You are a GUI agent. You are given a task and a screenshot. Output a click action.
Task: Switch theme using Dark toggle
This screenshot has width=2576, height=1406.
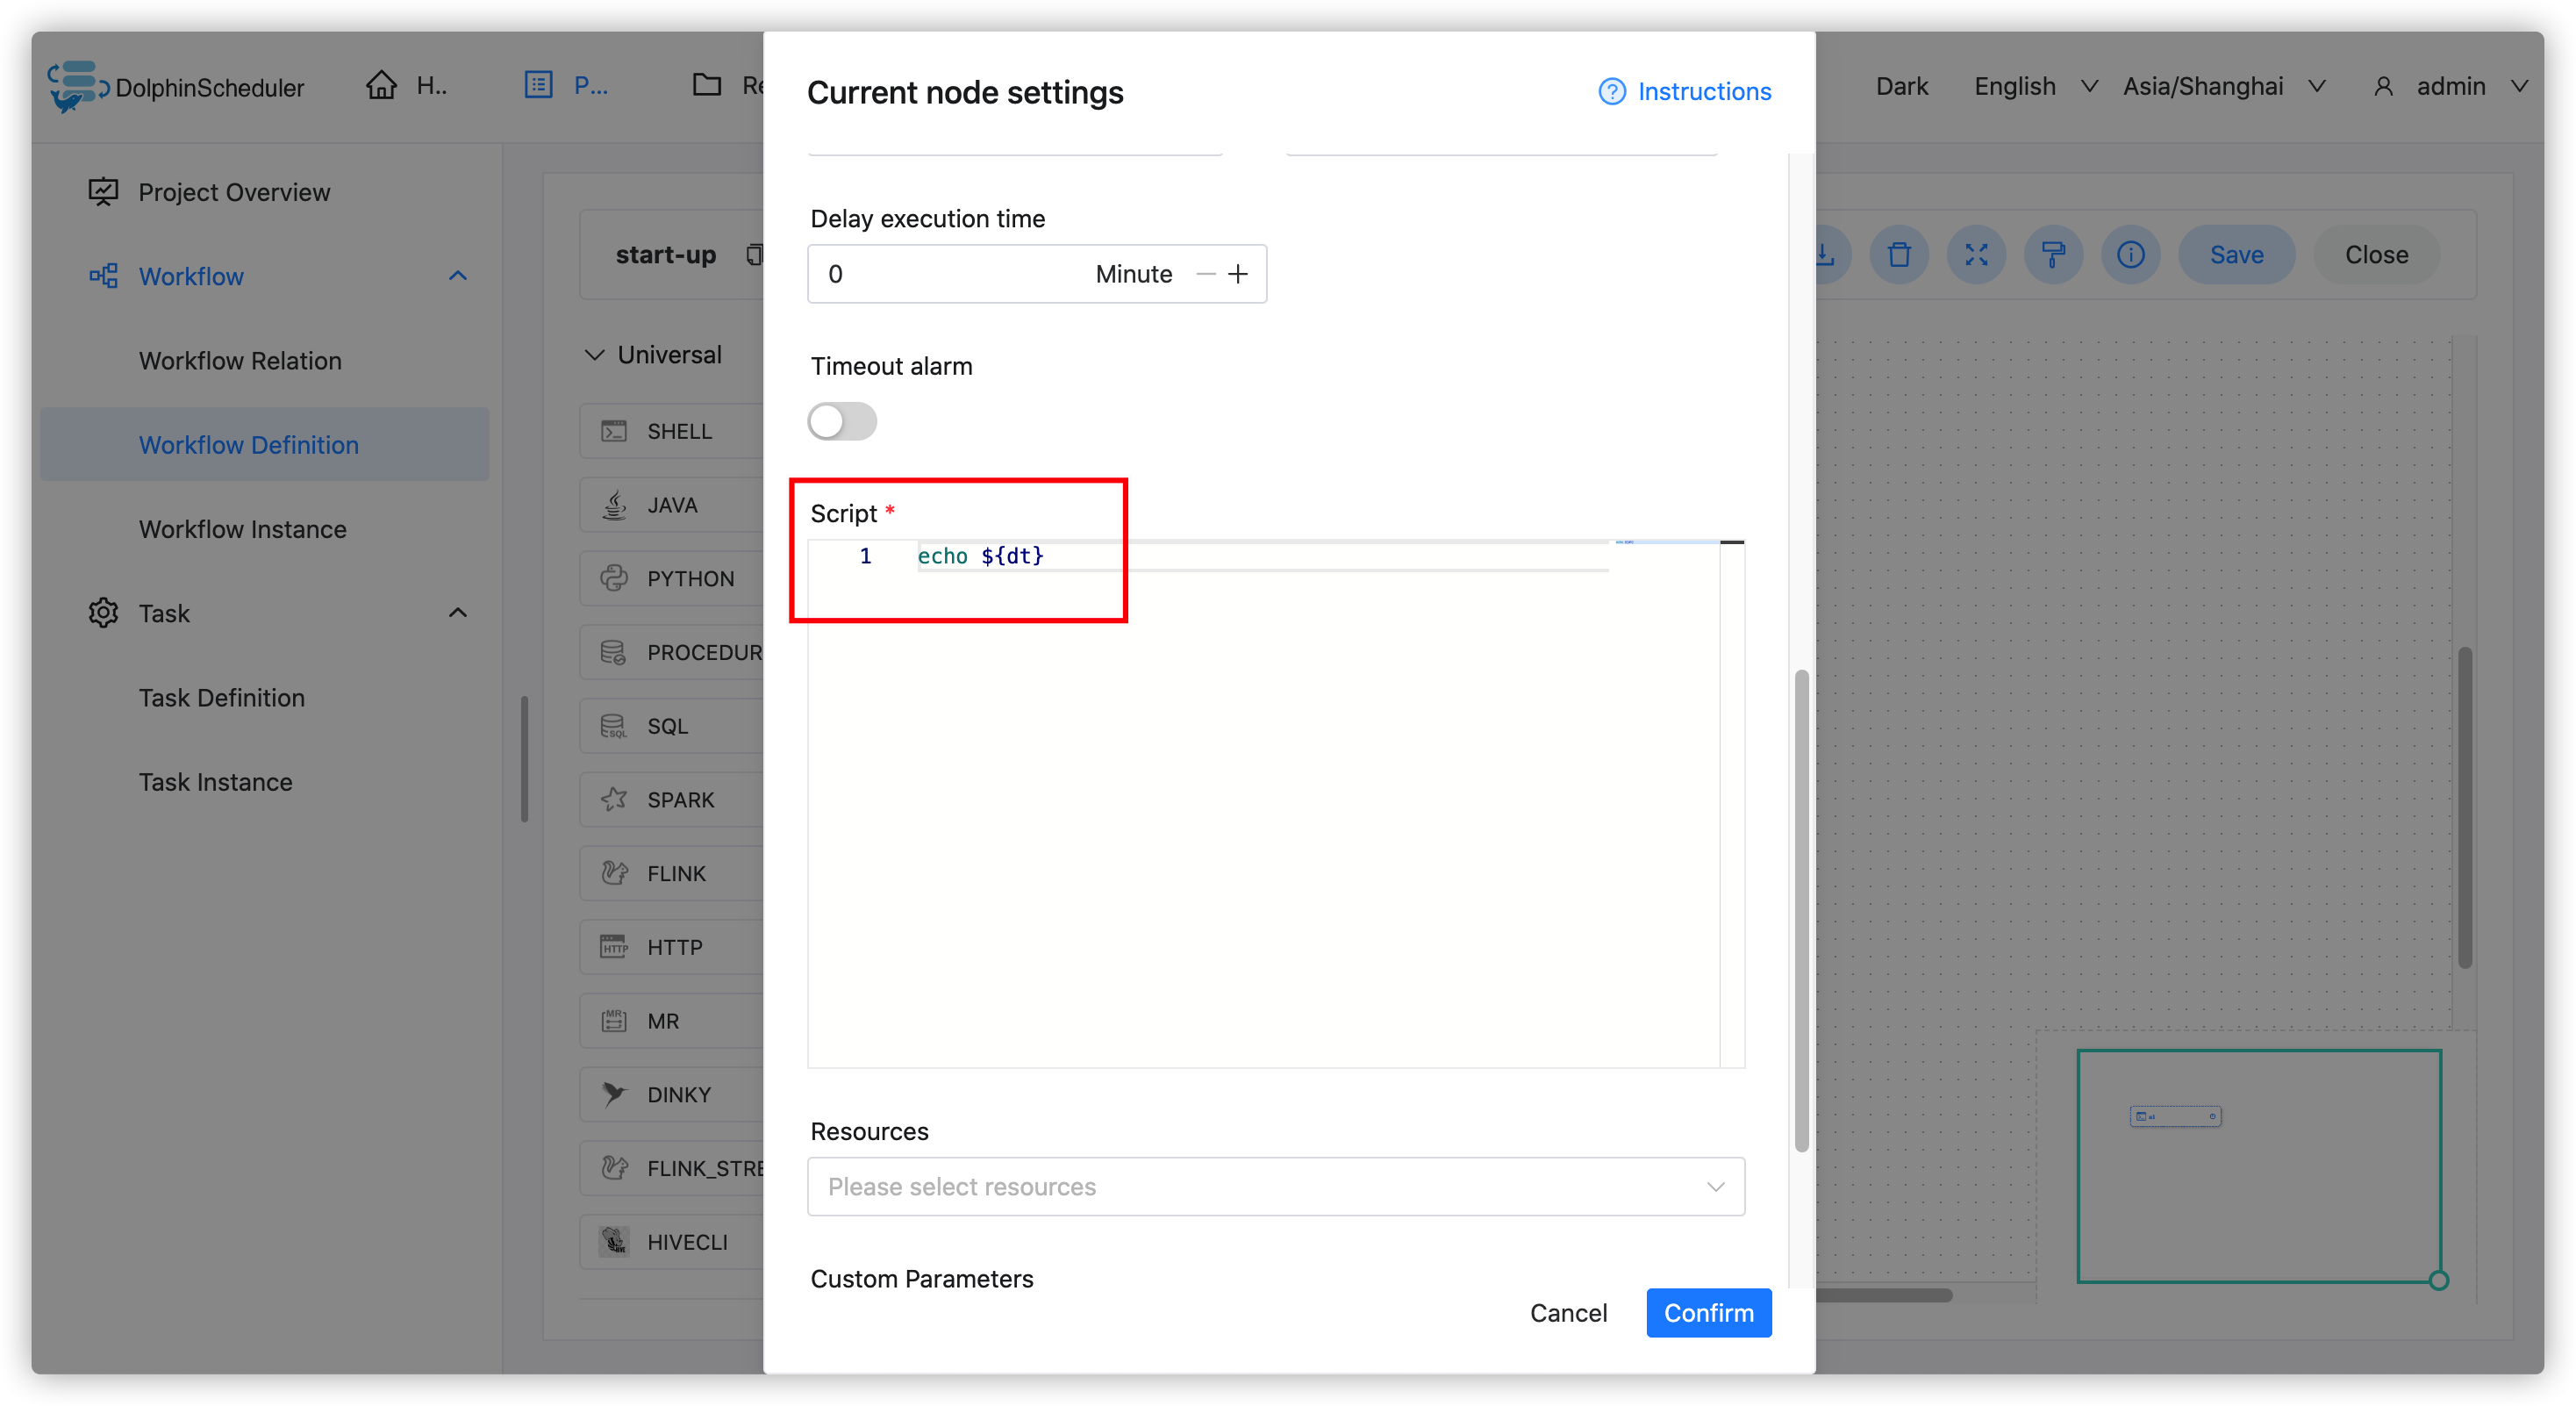click(1901, 87)
